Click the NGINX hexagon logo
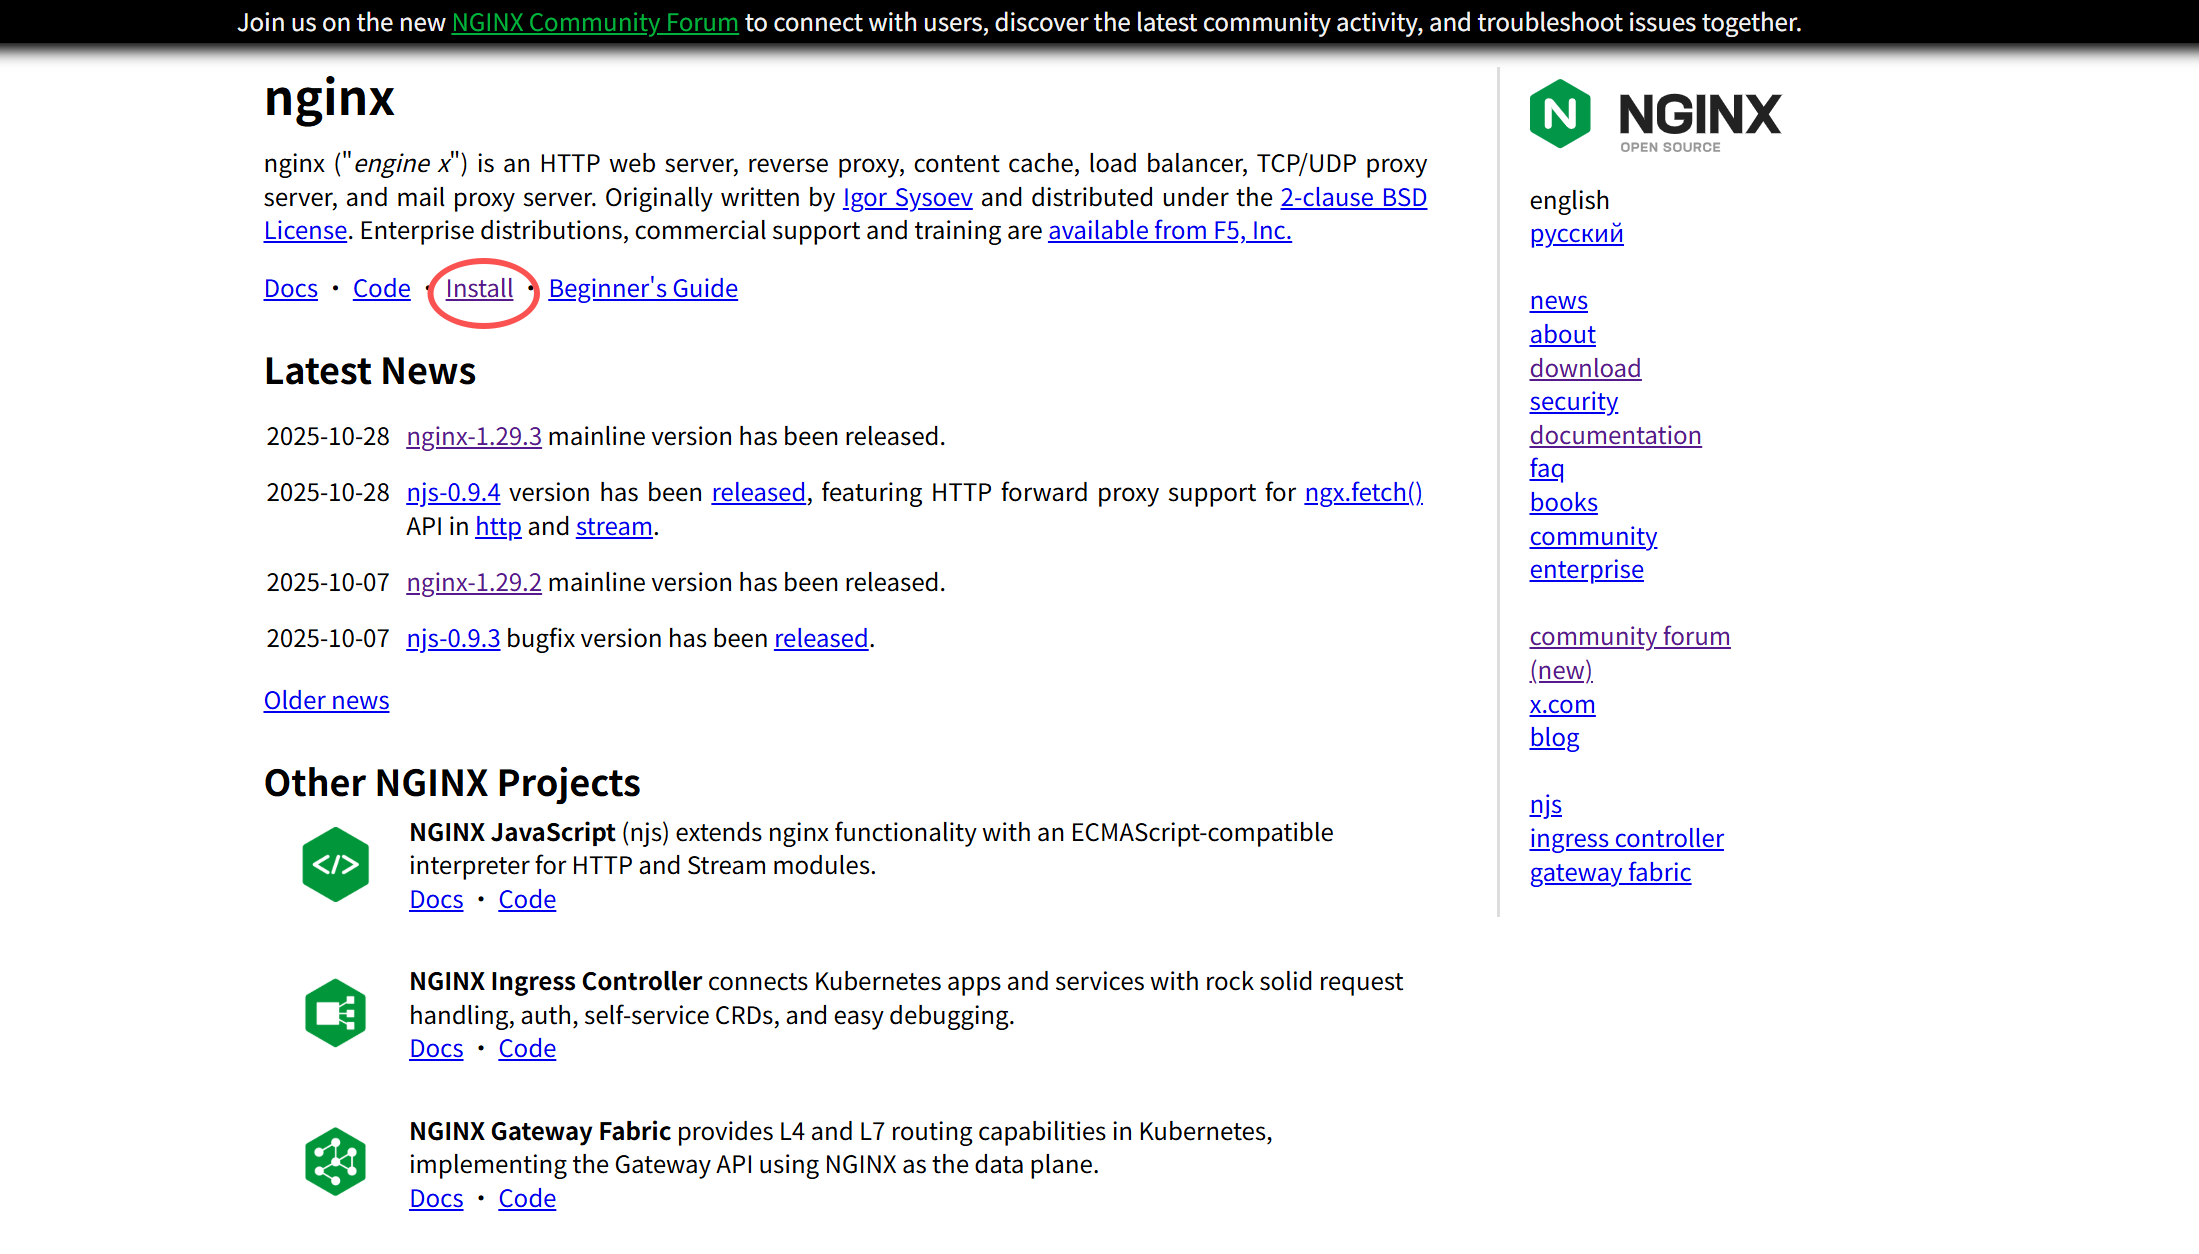The width and height of the screenshot is (2199, 1254). 1560,114
